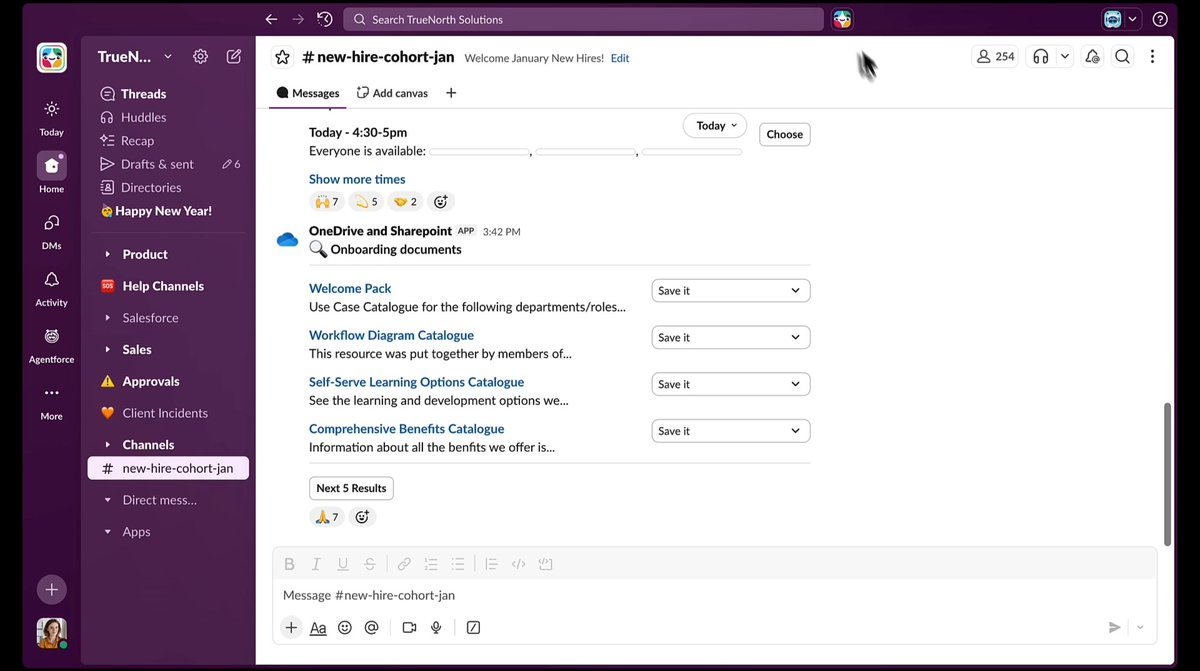Open the Welcome Pack document link
The height and width of the screenshot is (671, 1200).
tap(350, 288)
